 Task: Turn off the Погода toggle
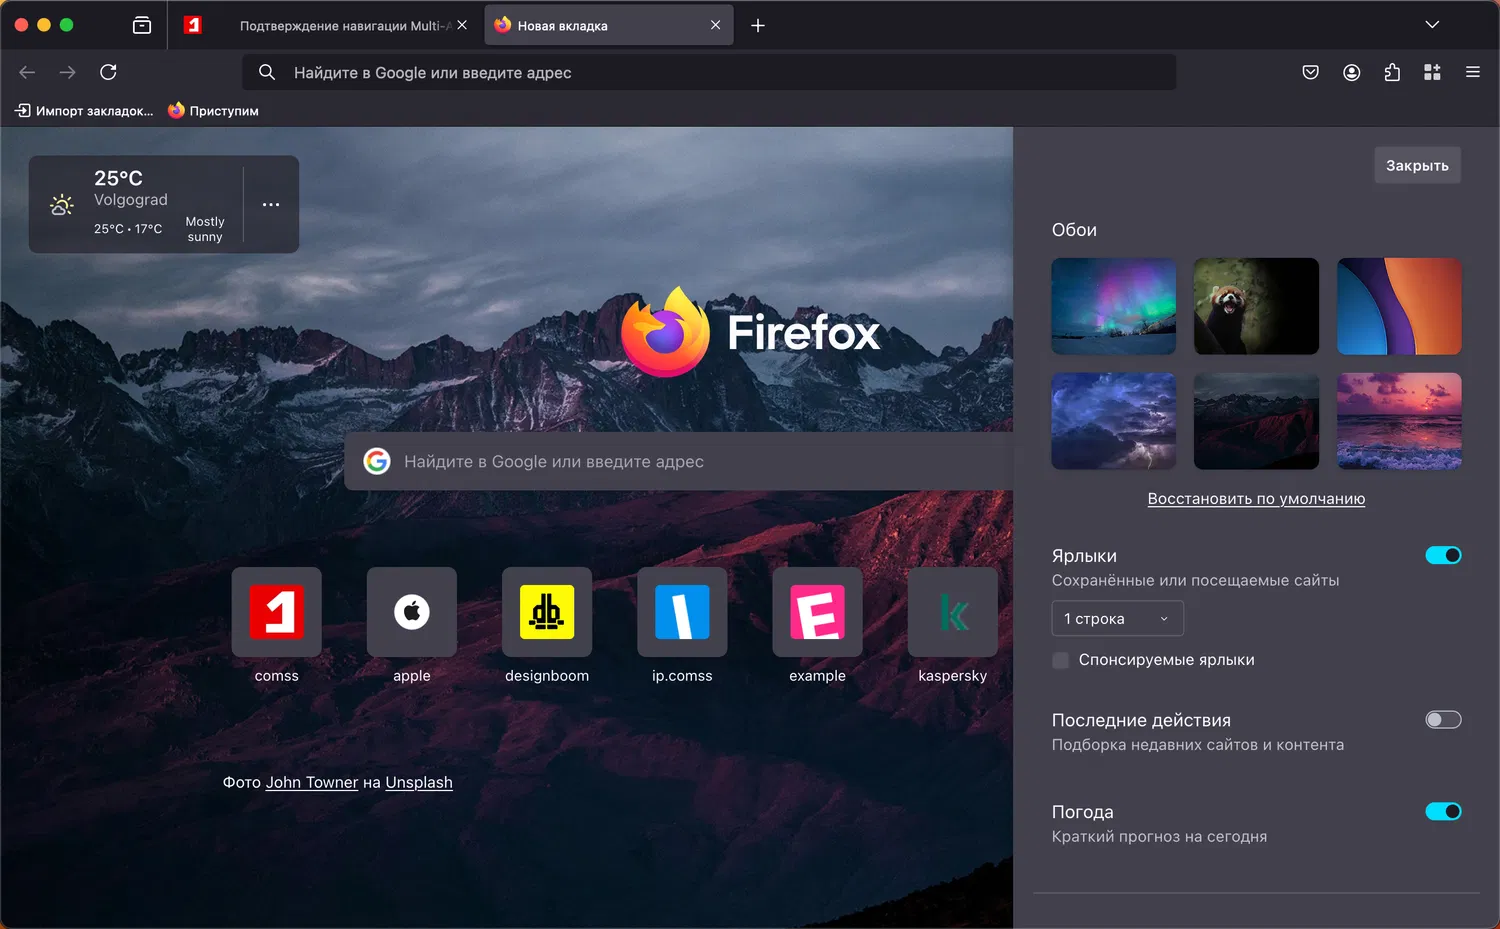[x=1443, y=811]
